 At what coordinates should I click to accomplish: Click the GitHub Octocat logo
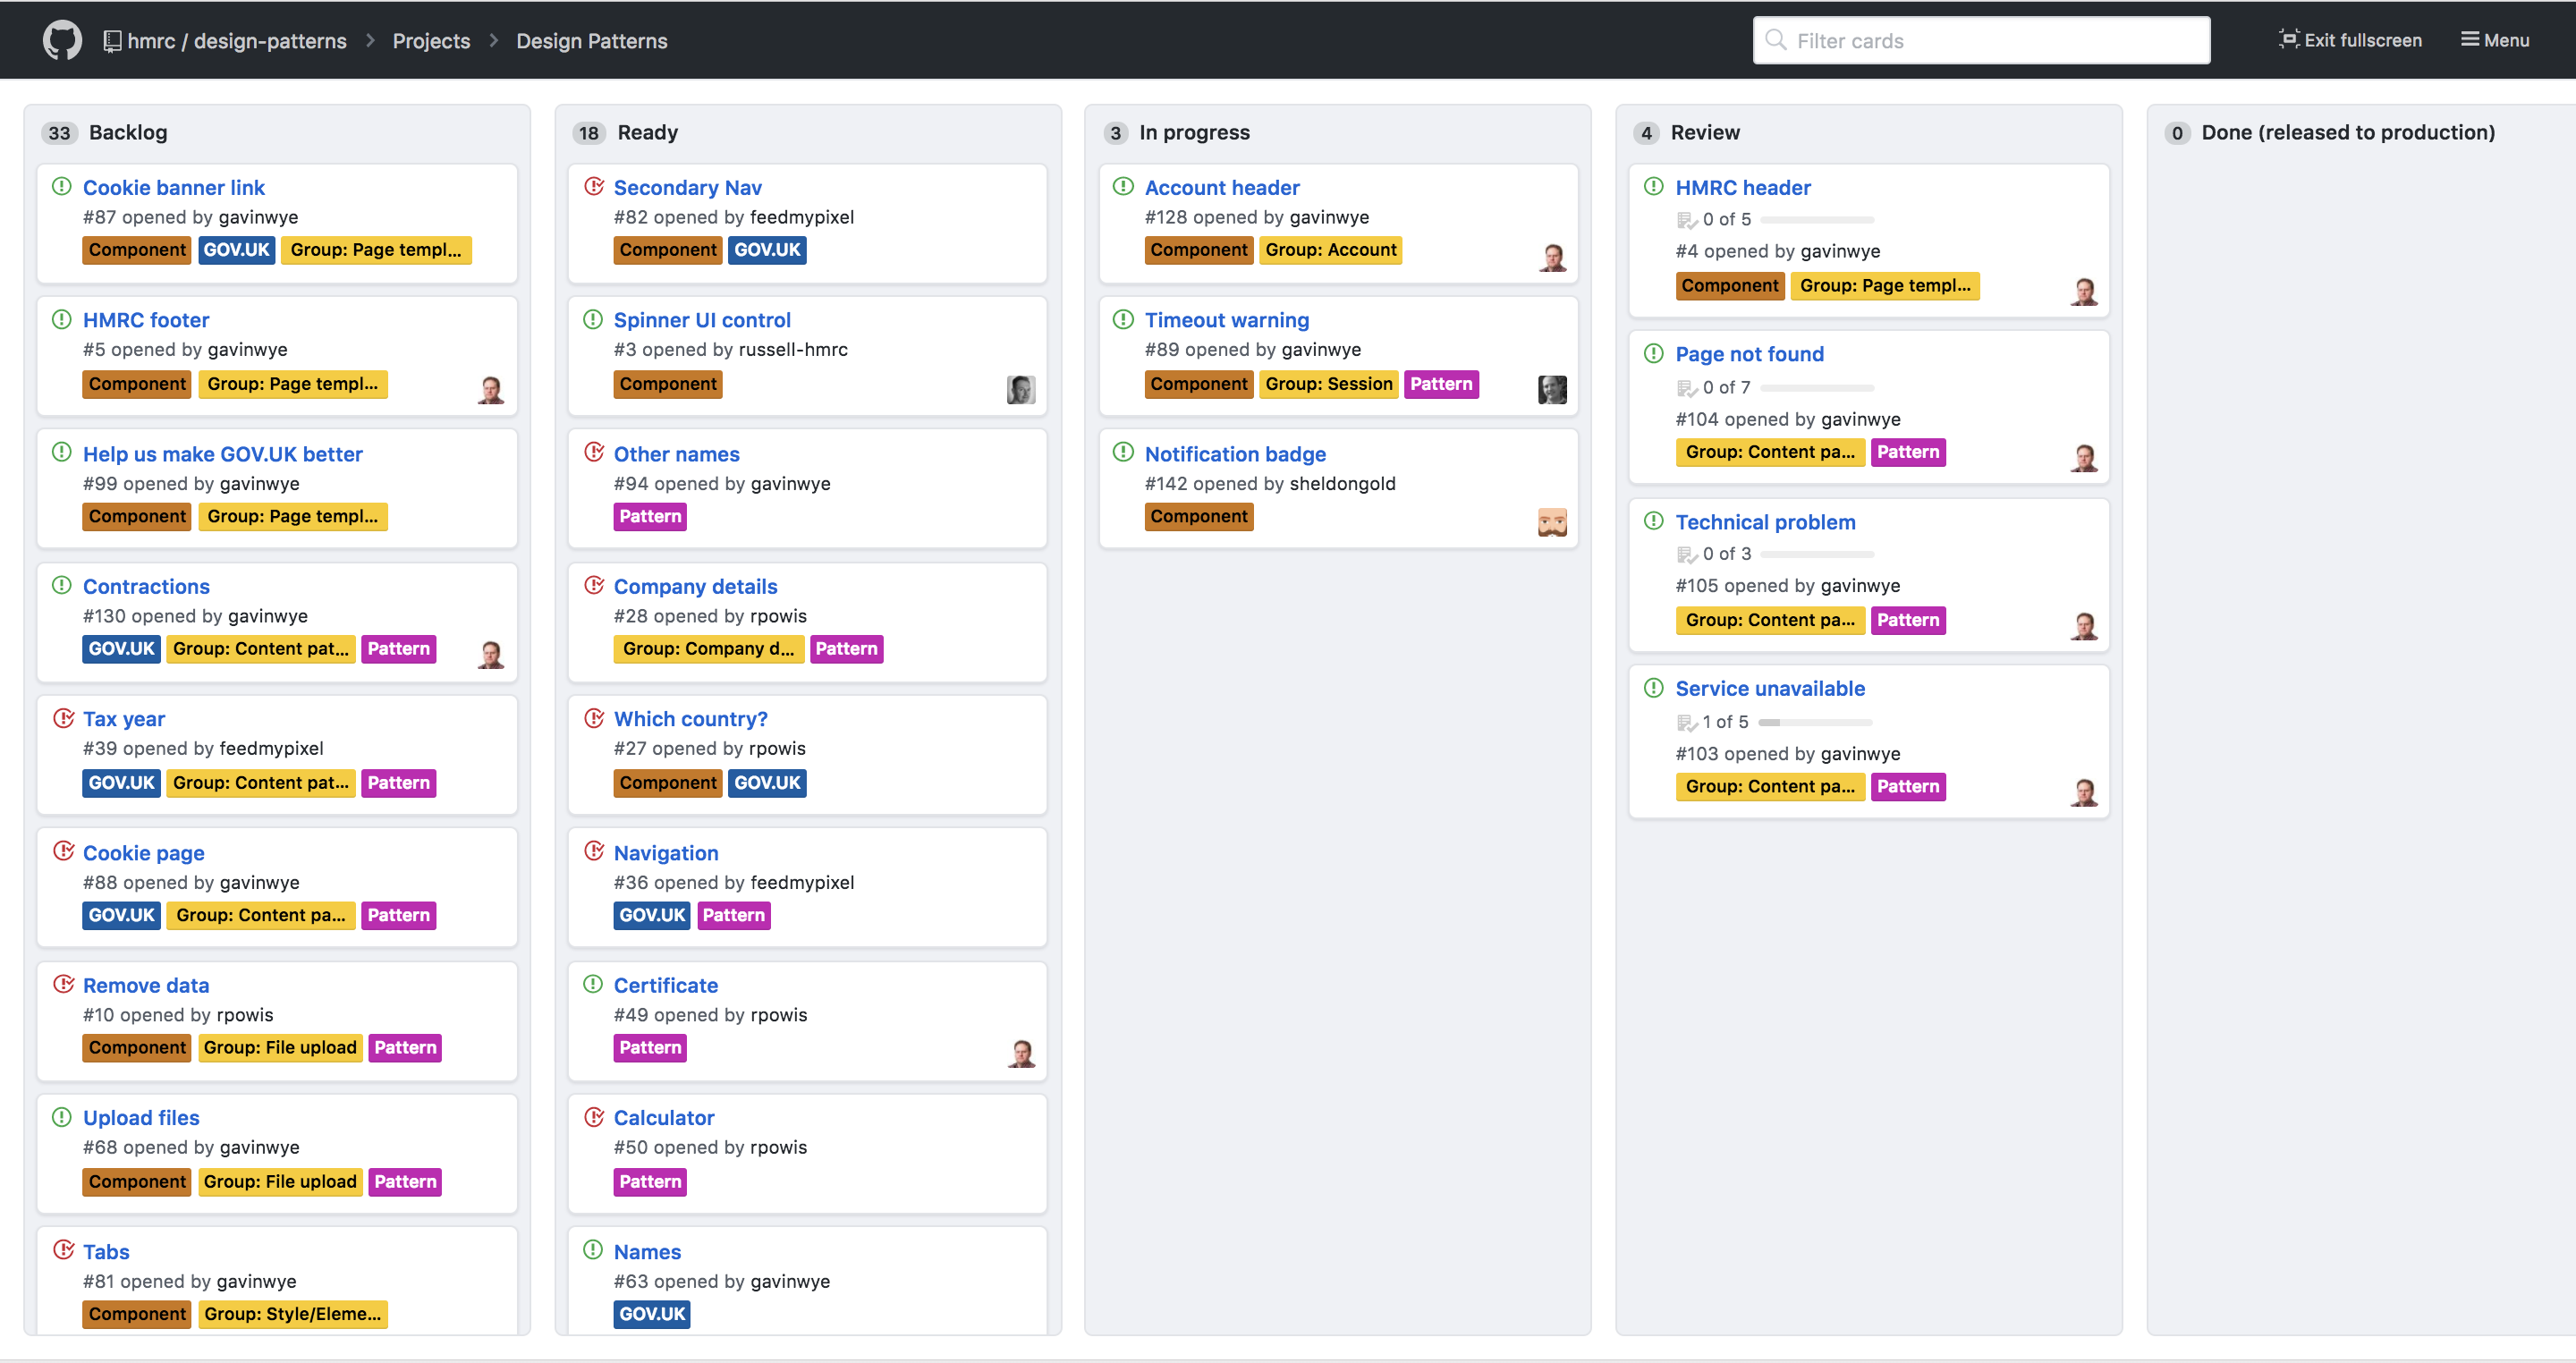62,40
